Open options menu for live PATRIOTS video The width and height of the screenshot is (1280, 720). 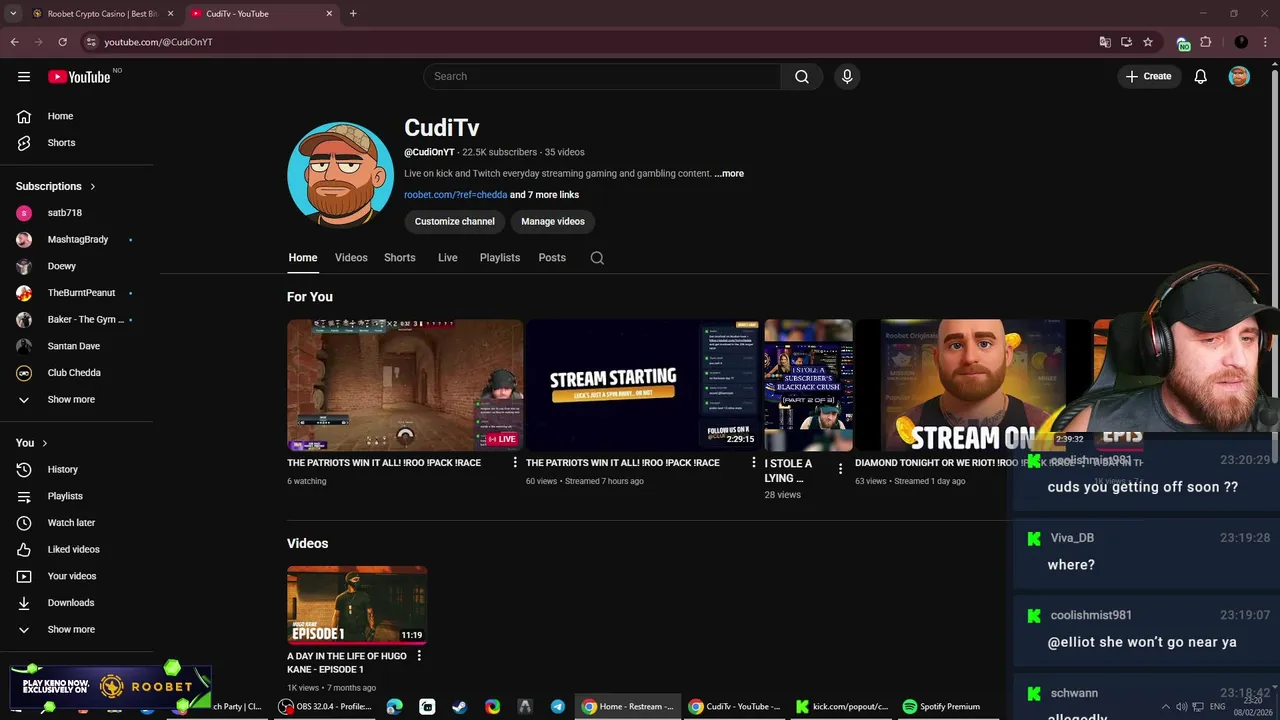(x=515, y=463)
